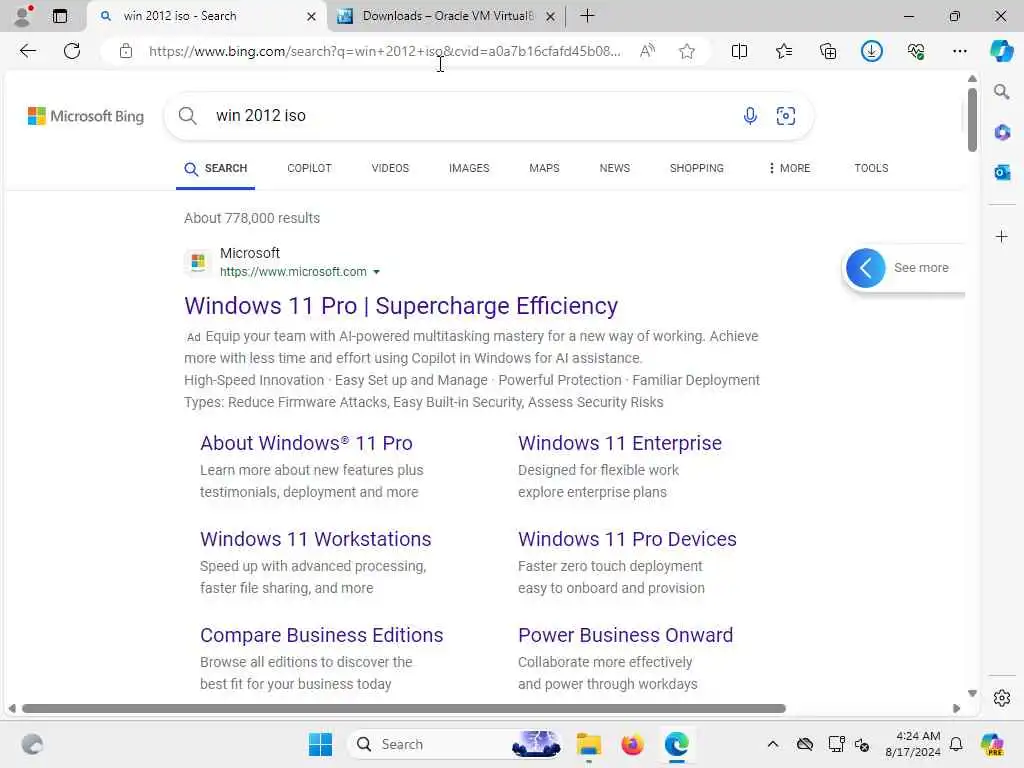Viewport: 1024px width, 768px height.
Task: Switch to the Downloads Oracle VM VirtualBox tab
Action: (x=447, y=16)
